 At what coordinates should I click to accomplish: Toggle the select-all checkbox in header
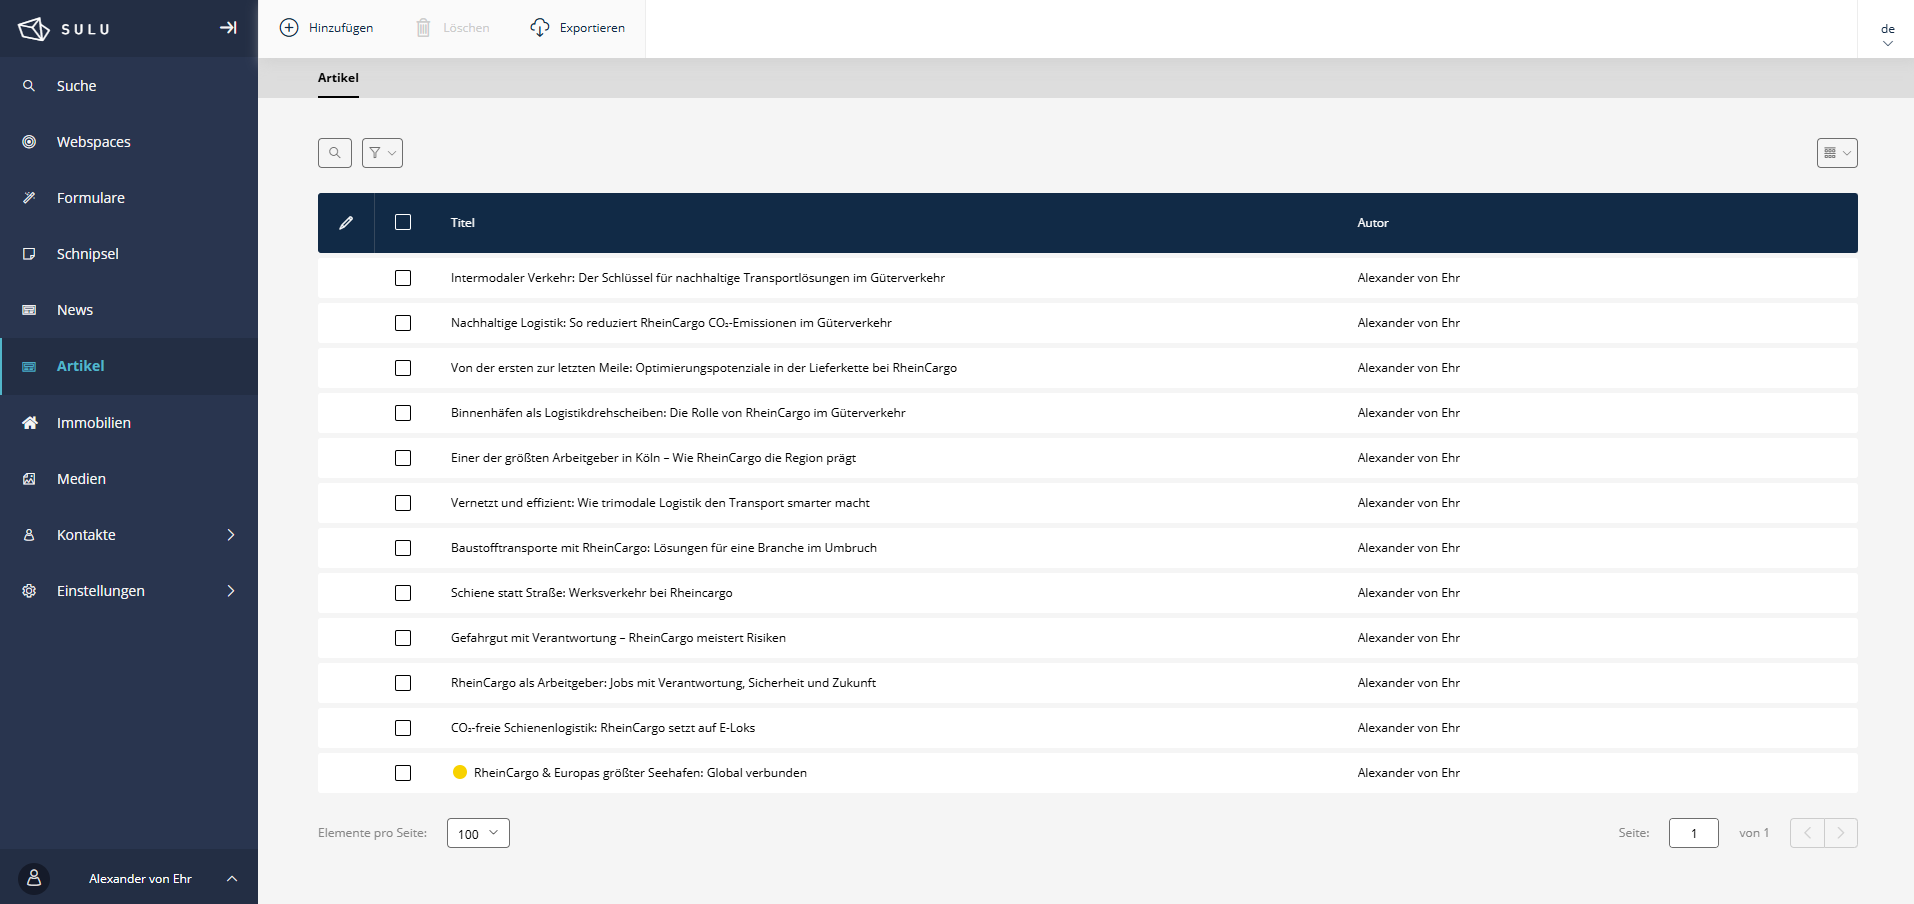click(403, 222)
